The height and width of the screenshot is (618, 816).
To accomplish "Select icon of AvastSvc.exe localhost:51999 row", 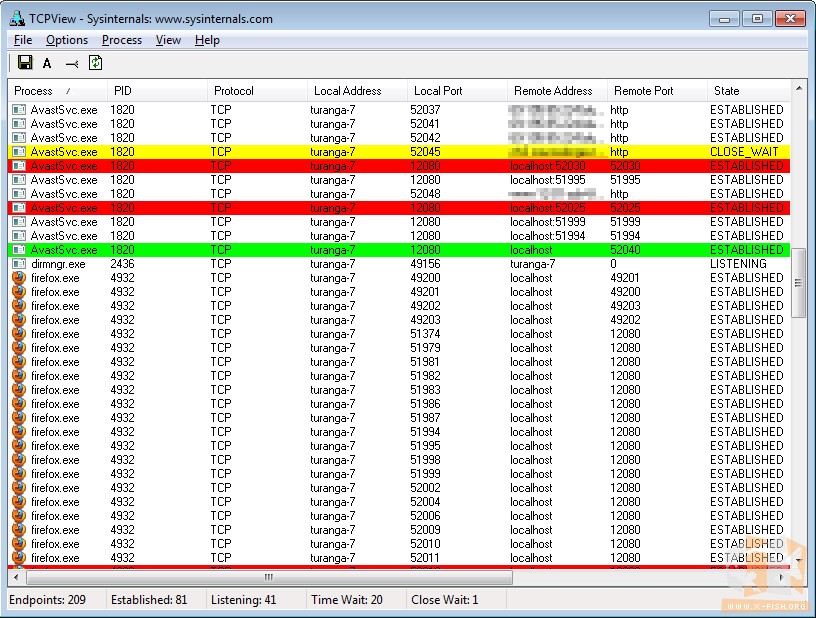I will point(19,222).
